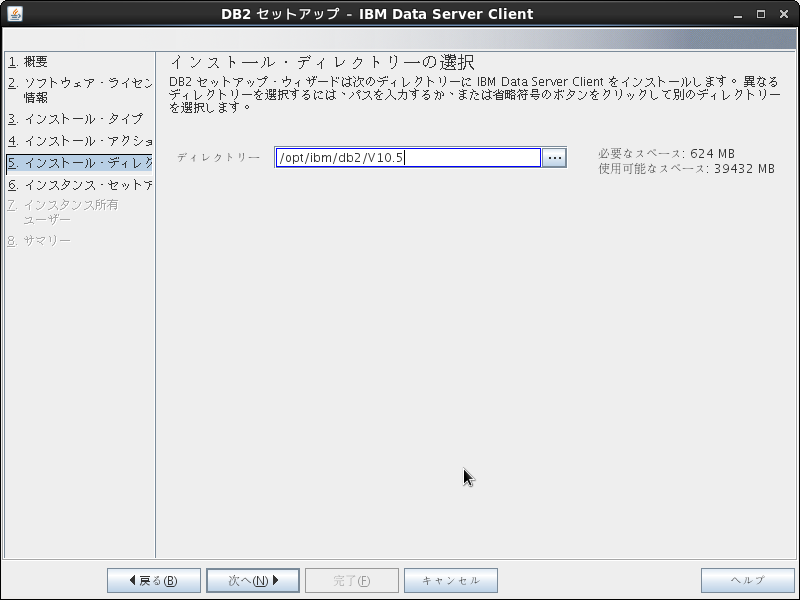The width and height of the screenshot is (800, 600).
Task: Proceed with the 次へ(N) button
Action: click(x=253, y=581)
